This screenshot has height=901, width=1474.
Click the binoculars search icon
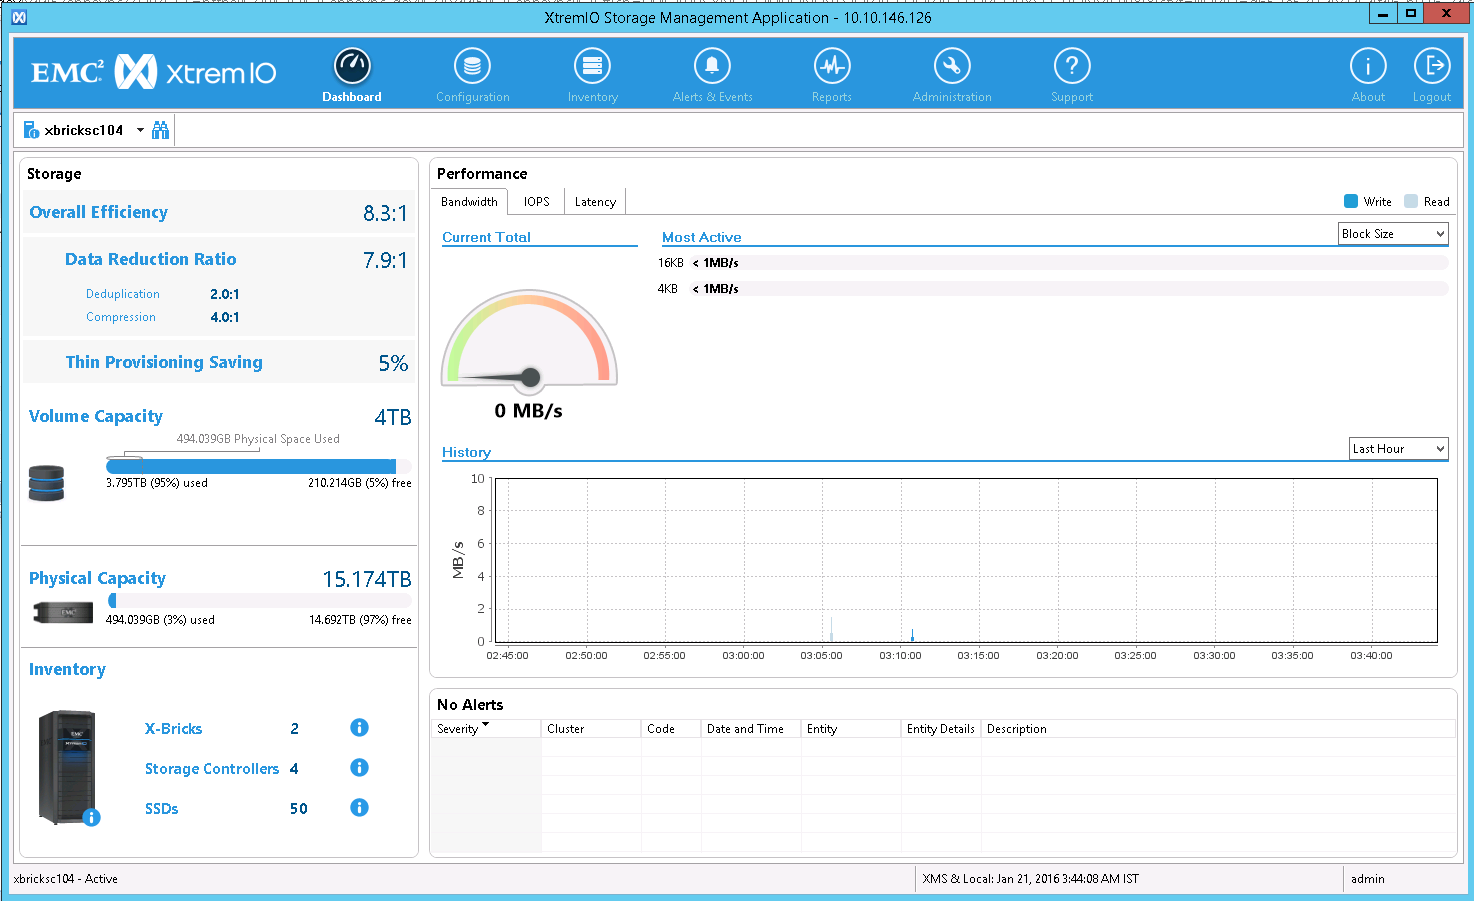point(160,130)
